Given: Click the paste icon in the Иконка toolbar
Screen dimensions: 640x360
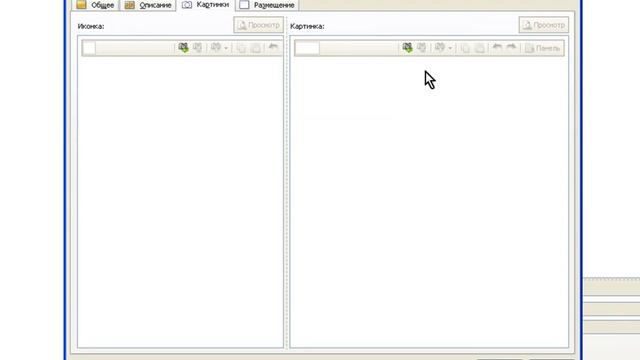Looking at the screenshot, I should click(256, 48).
